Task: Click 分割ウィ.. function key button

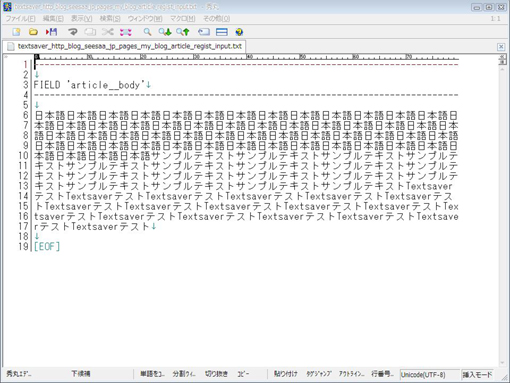Action: point(184,374)
